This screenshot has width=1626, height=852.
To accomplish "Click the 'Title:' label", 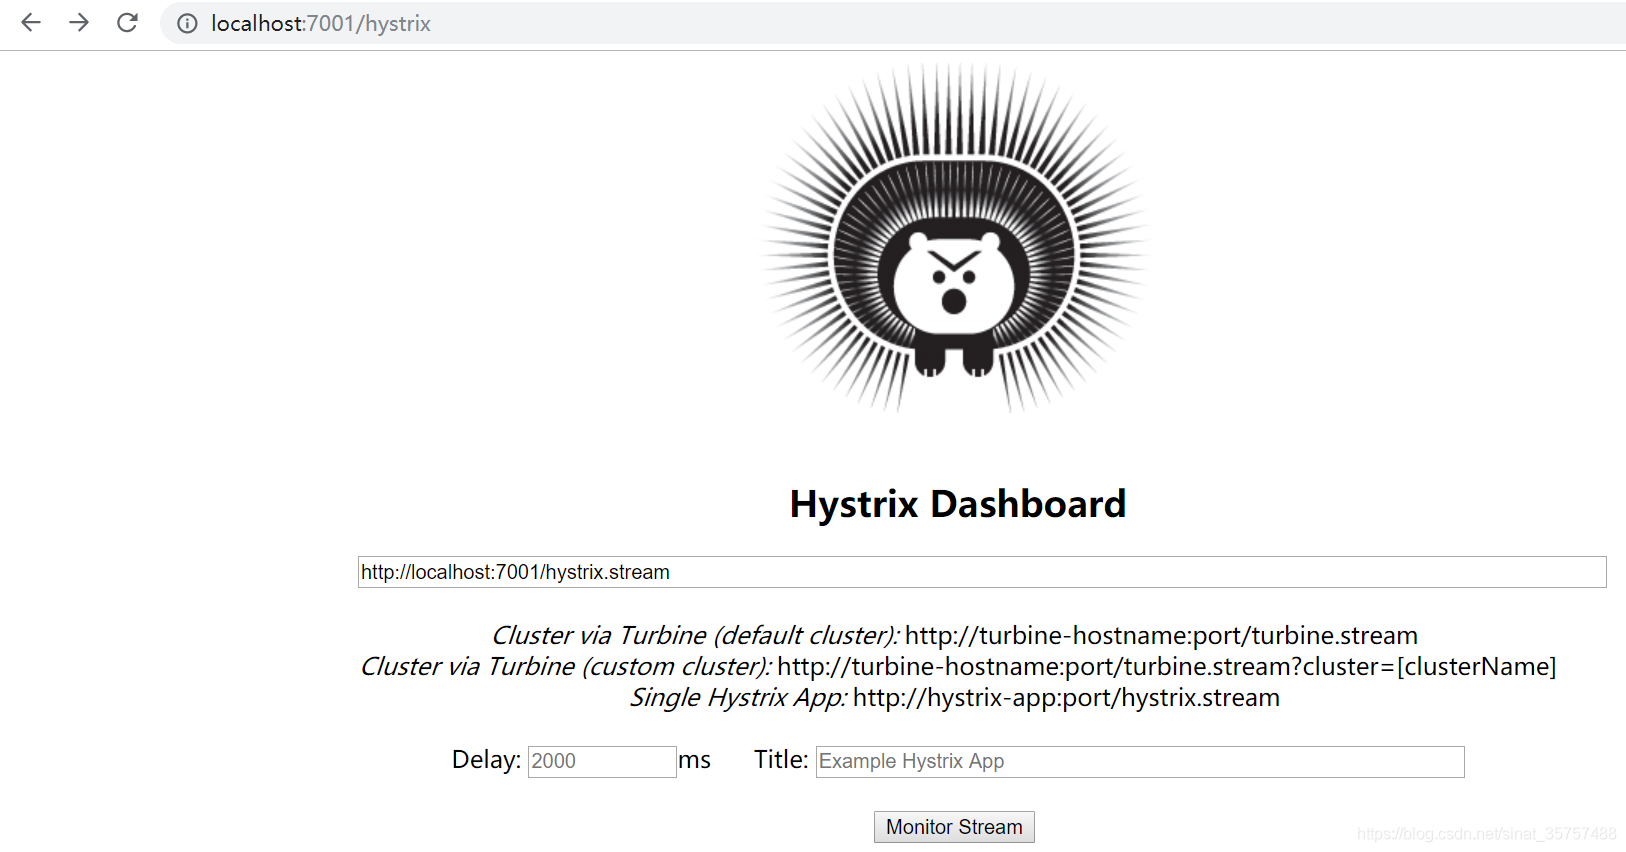I will [x=781, y=759].
